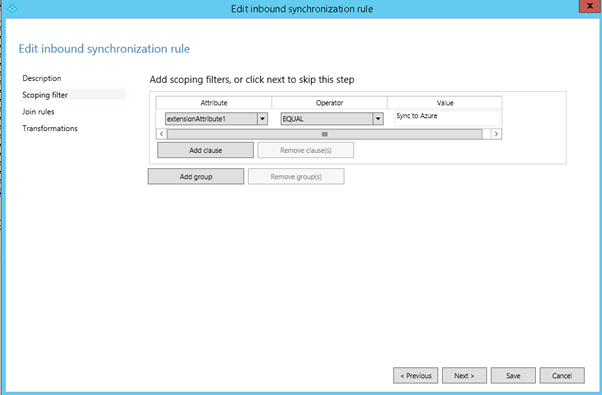602x395 pixels.
Task: Expand the EQUAL operator dropdown arrow
Action: click(378, 119)
